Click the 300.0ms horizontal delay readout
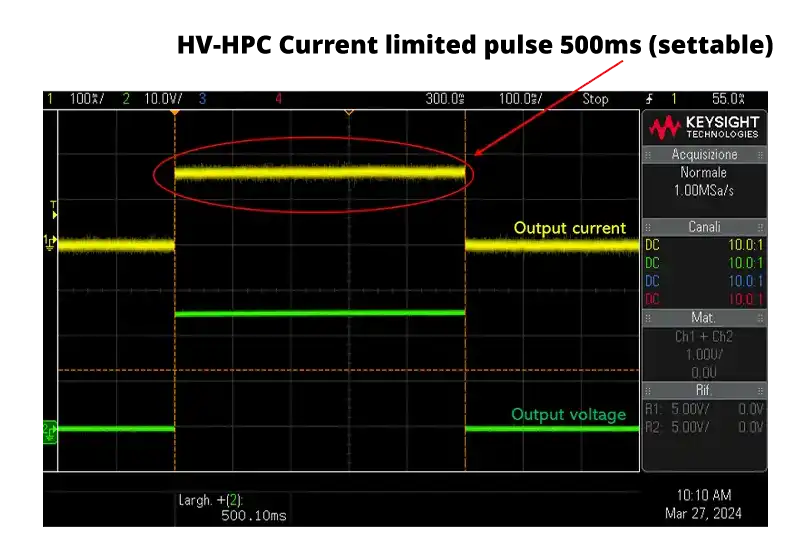The width and height of the screenshot is (811, 548). click(x=445, y=99)
